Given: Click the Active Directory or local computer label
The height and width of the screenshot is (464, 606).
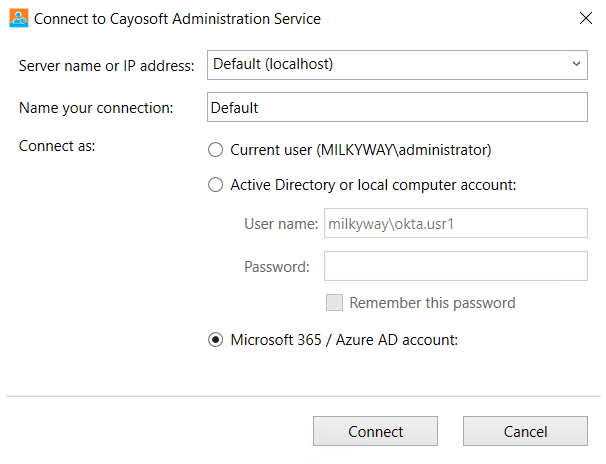Looking at the screenshot, I should [373, 185].
